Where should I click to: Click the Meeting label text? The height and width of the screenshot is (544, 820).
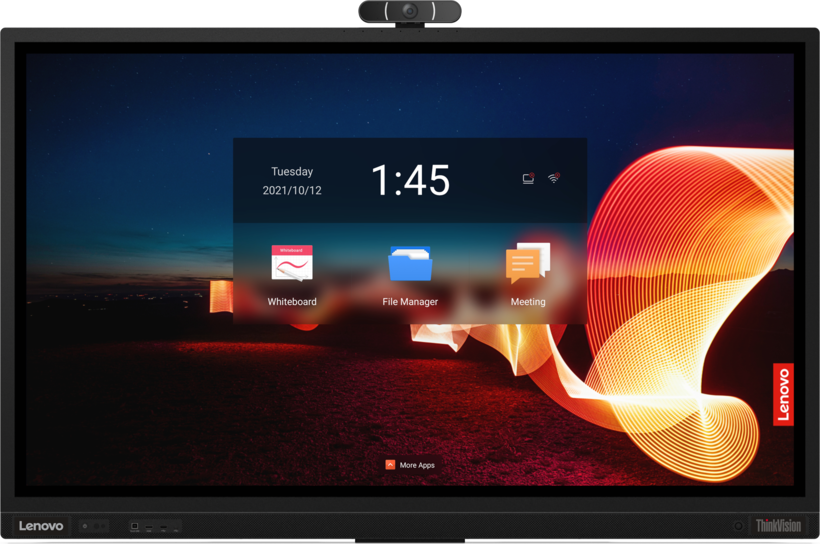528,302
